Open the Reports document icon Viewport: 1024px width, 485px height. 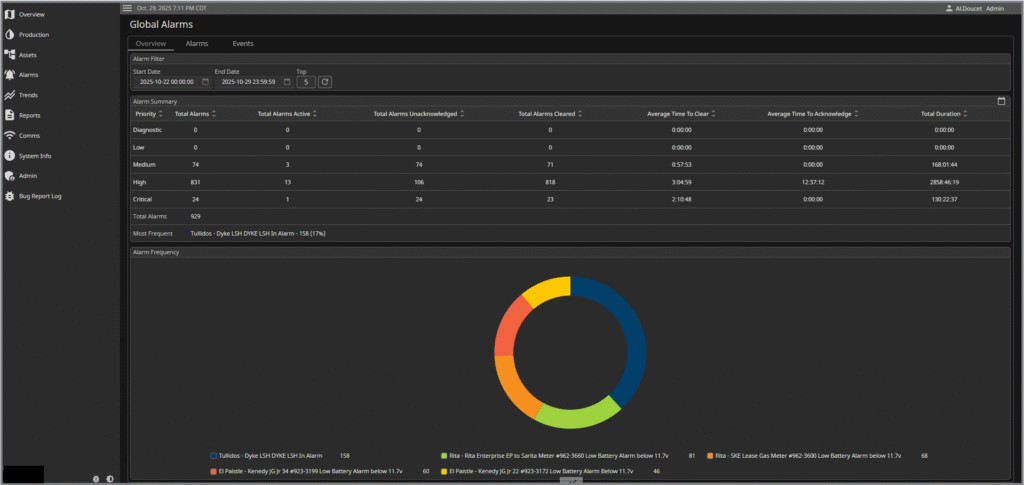click(9, 116)
